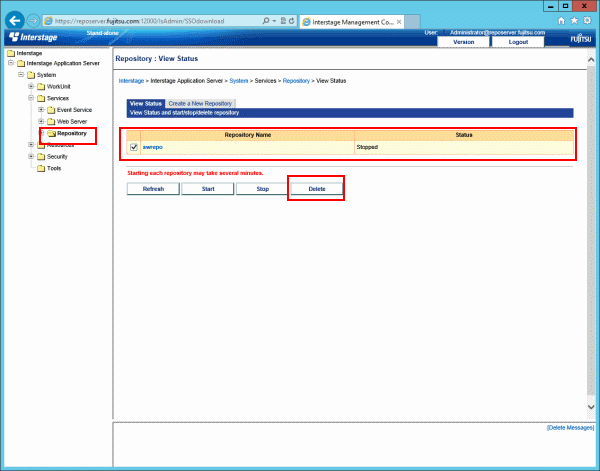600x471 pixels.
Task: Switch to View Status tab
Action: (x=145, y=103)
